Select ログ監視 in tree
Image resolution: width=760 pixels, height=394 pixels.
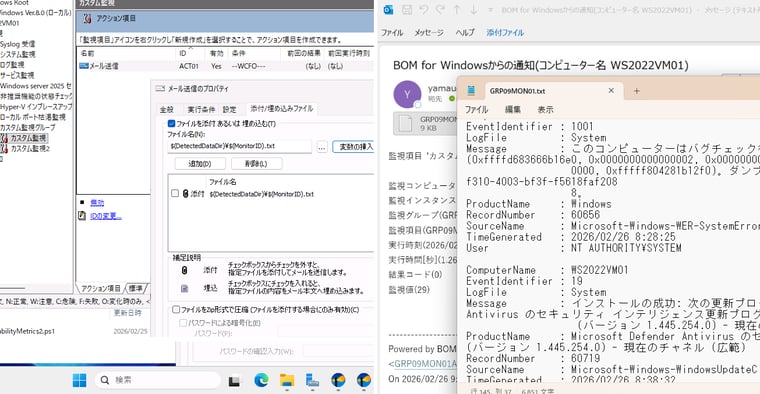click(x=12, y=64)
